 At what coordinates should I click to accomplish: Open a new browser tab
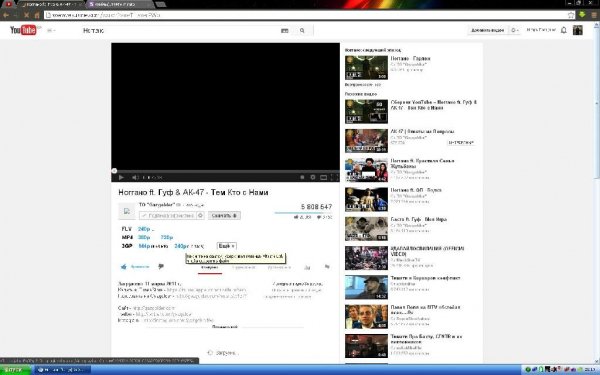pos(161,4)
